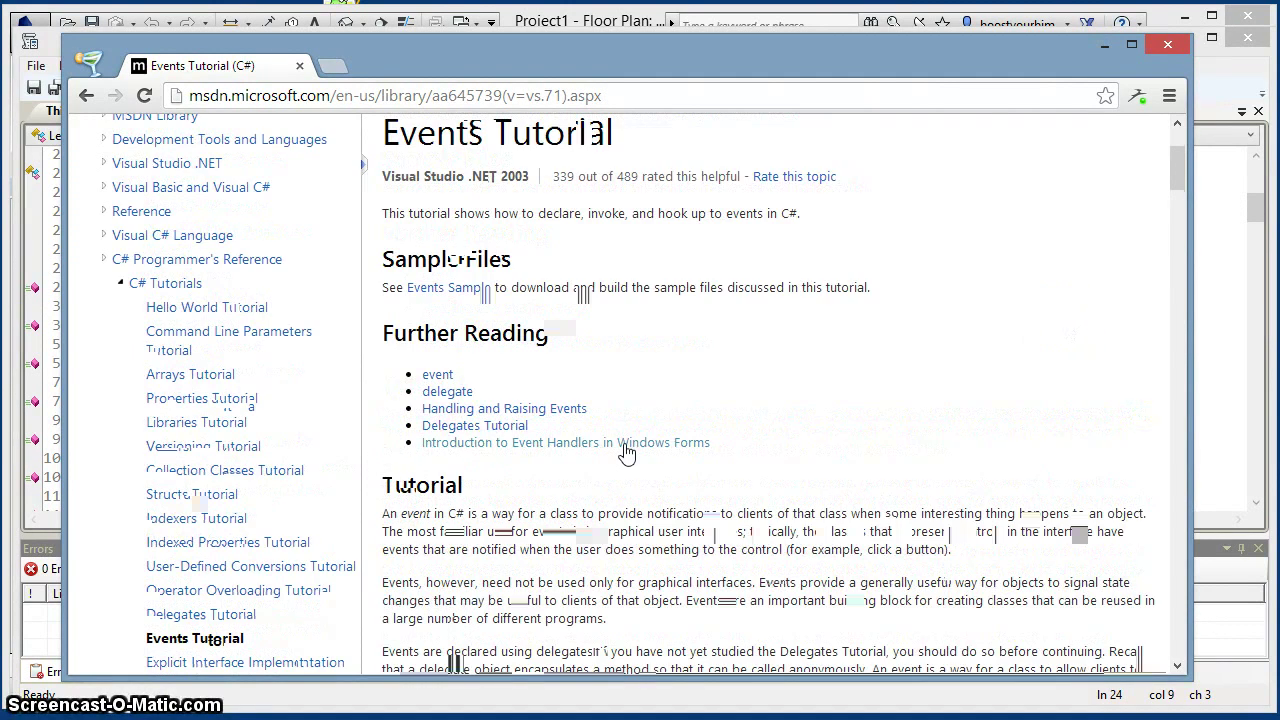
Task: Open the File menu in the background window
Action: point(36,65)
